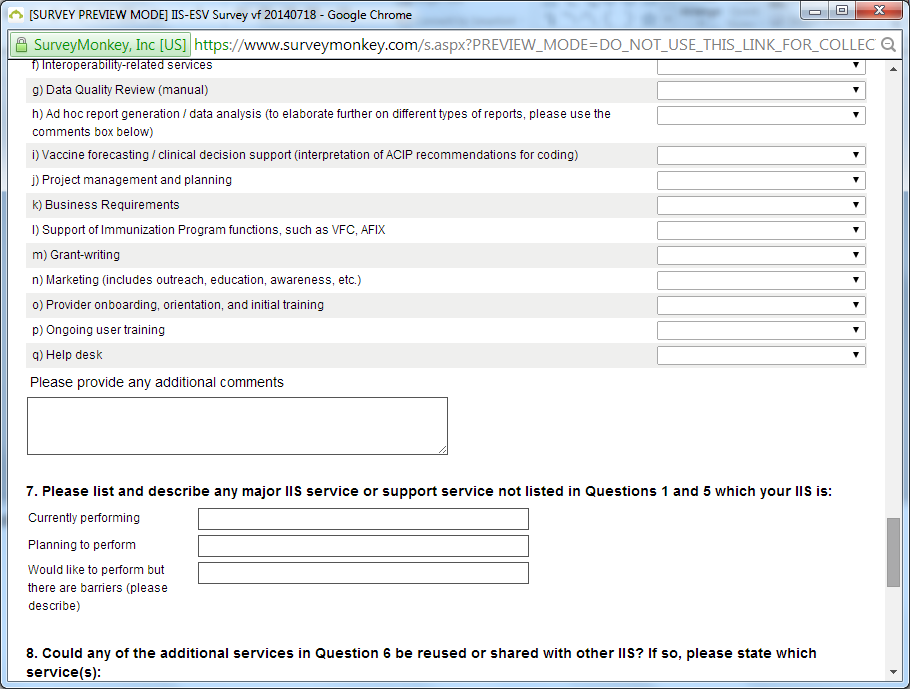910x689 pixels.
Task: Click the 'p) Ongoing user training' label
Action: (x=99, y=330)
